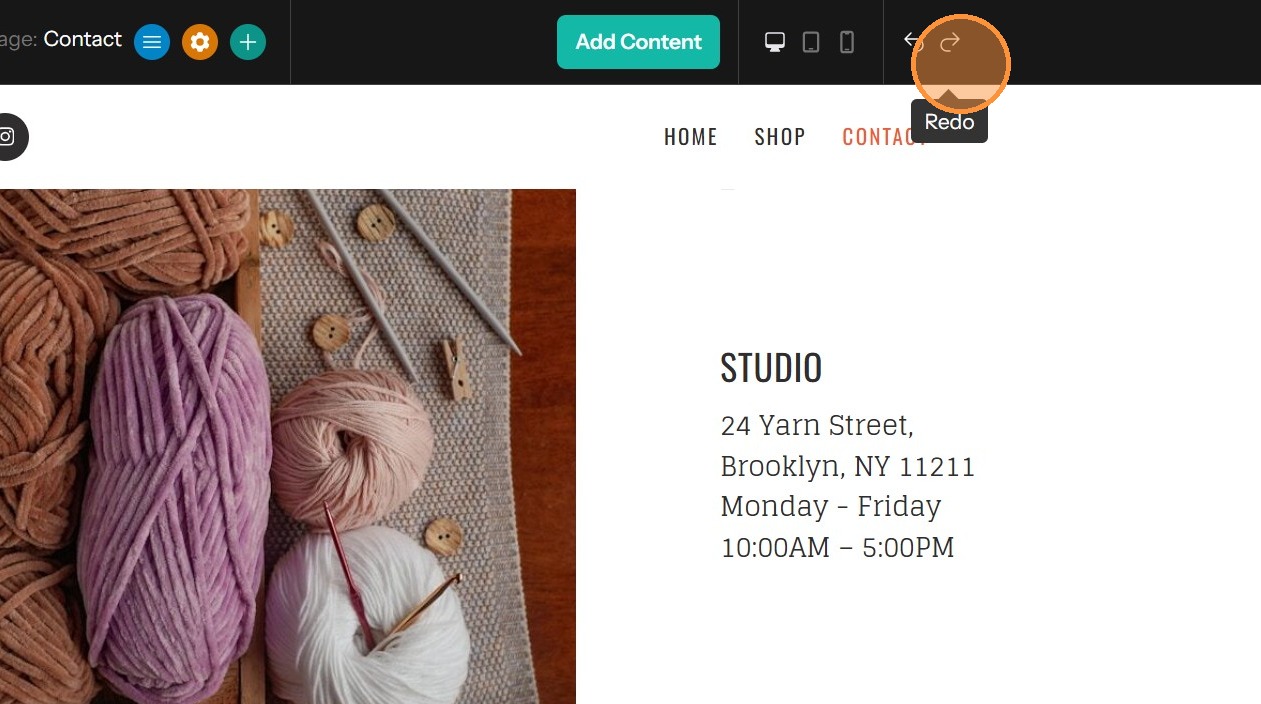
Task: Open the SHOP nav item
Action: (780, 137)
